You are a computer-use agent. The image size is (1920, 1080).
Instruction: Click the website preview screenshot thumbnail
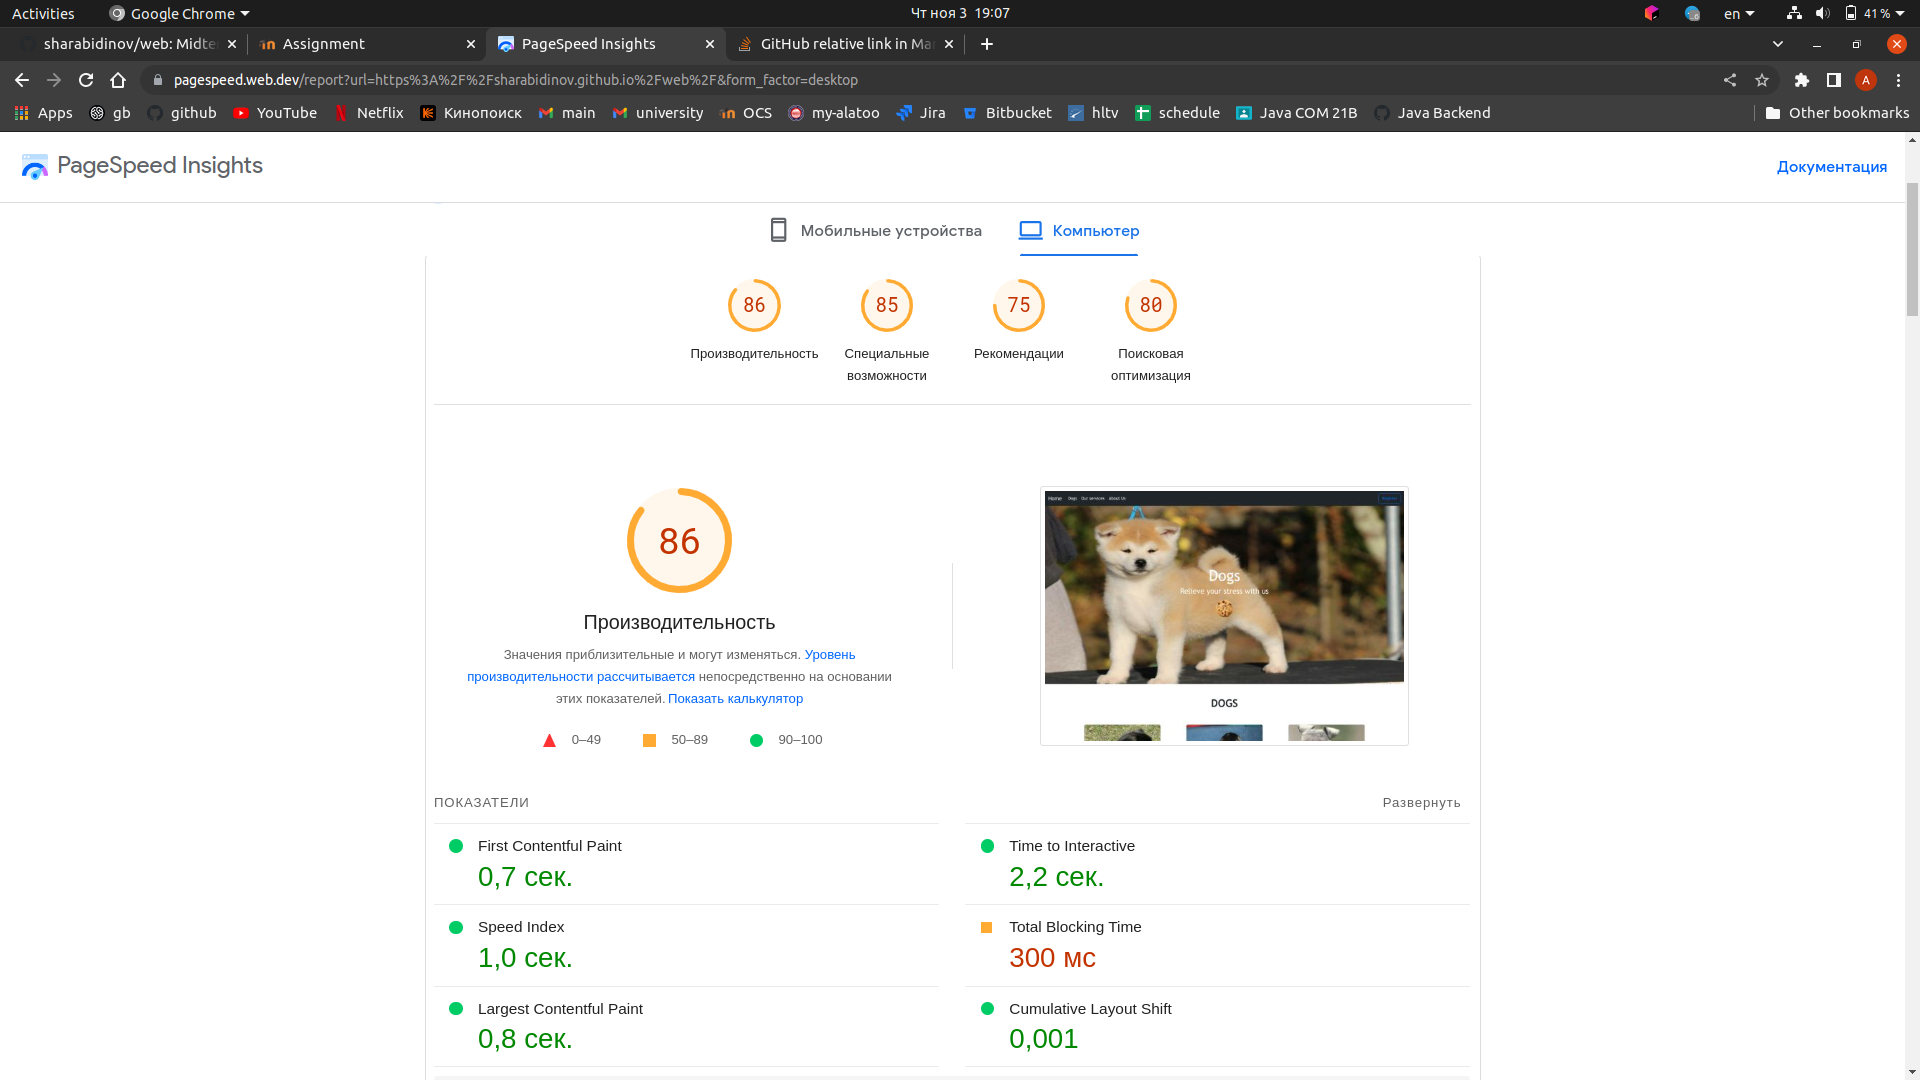tap(1224, 615)
